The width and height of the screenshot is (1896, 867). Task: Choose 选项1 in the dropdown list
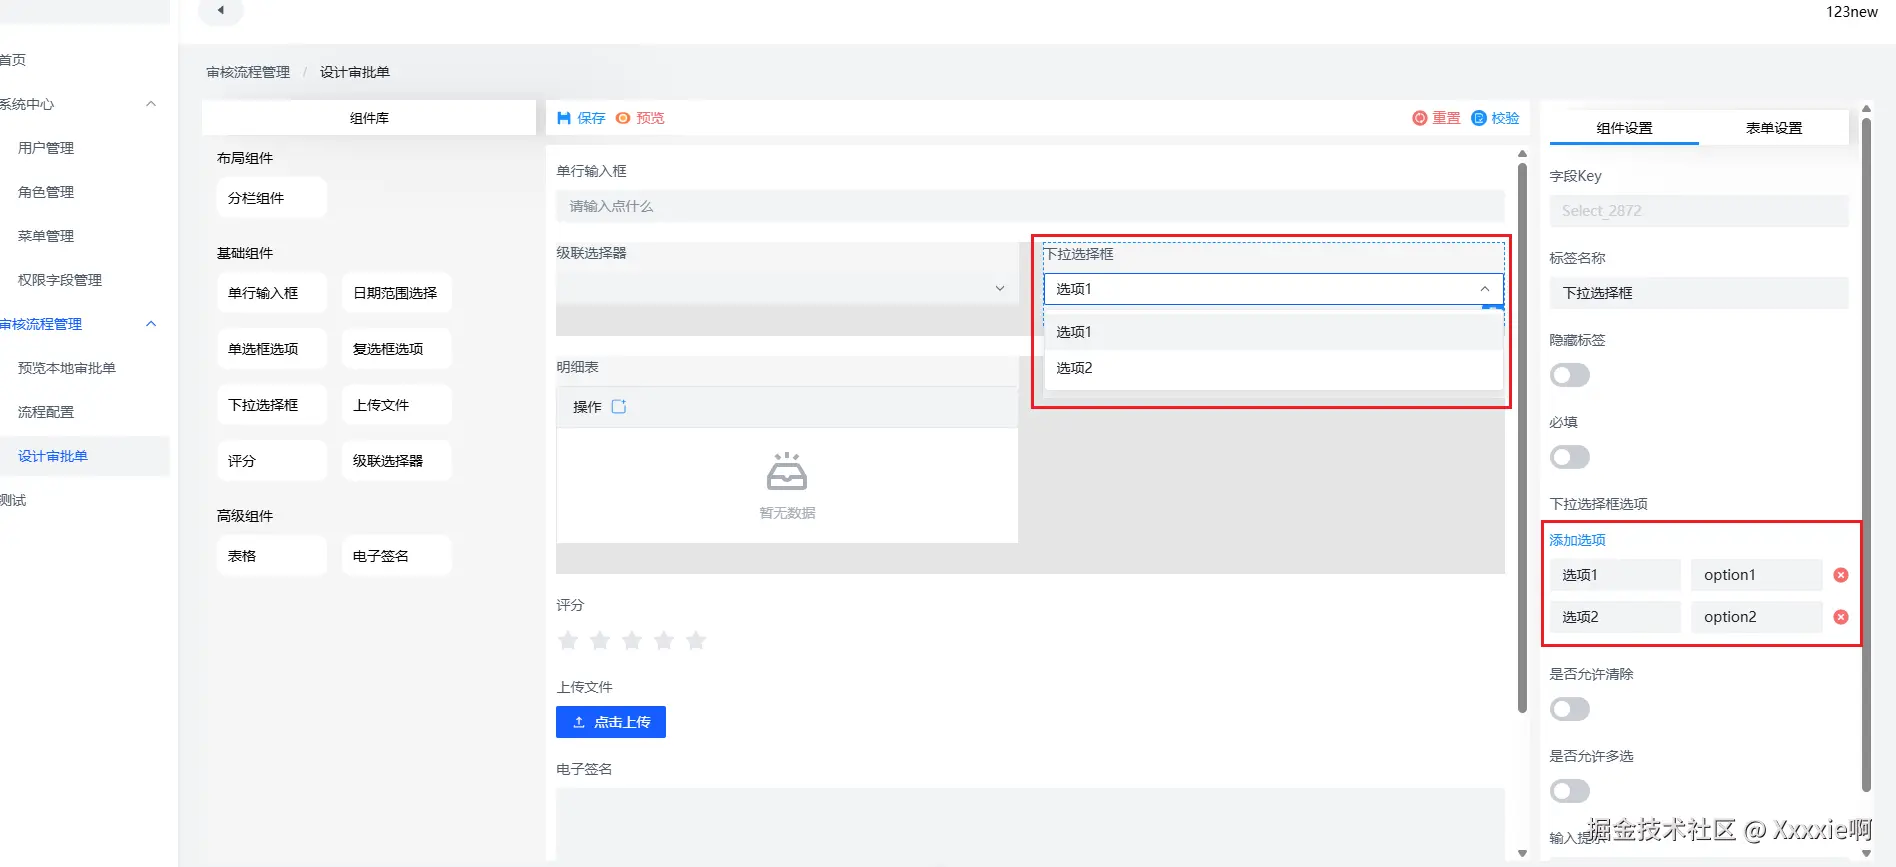(1273, 332)
